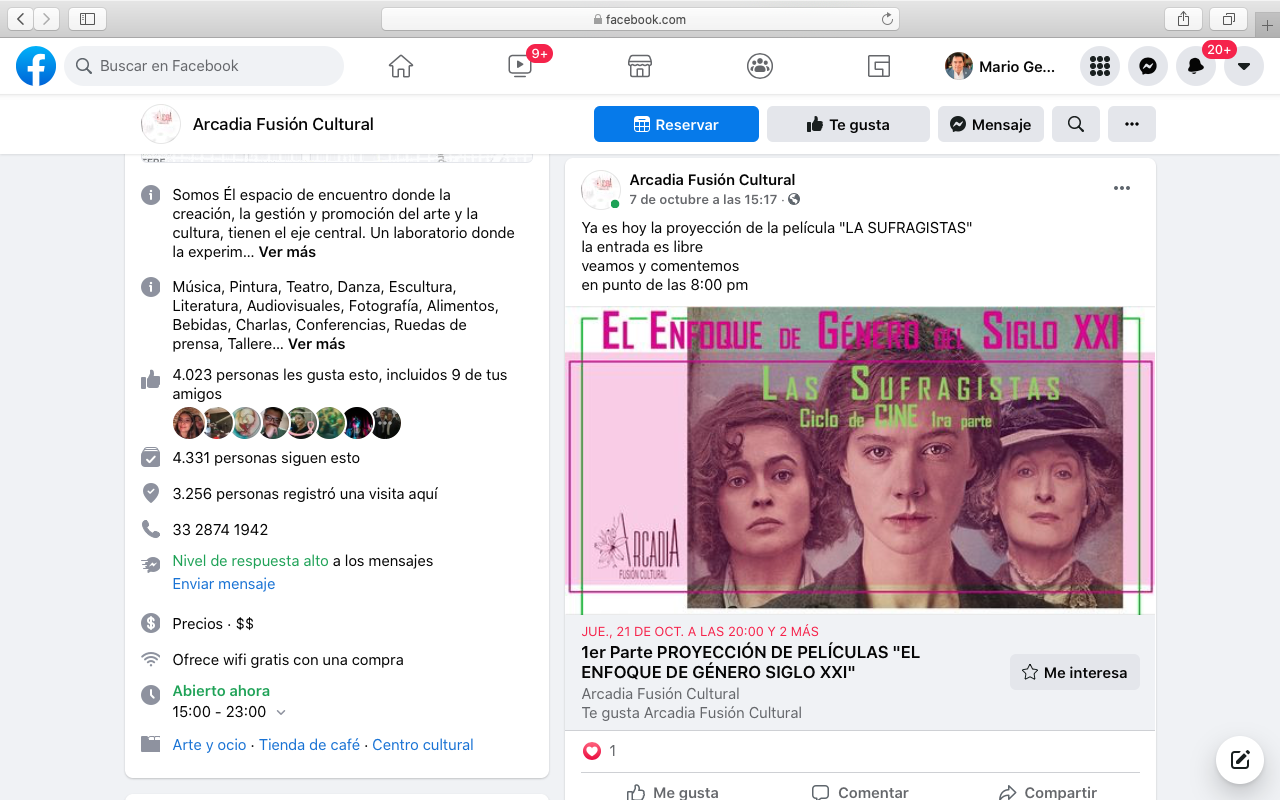This screenshot has width=1280, height=800.
Task: Search within the page using the magnifier button
Action: [1076, 124]
